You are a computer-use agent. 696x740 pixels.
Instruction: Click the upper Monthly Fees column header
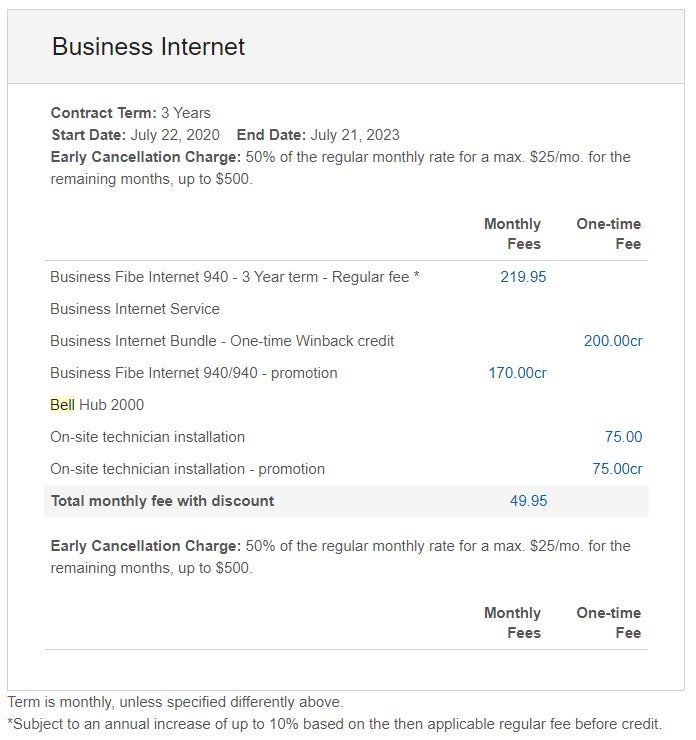(512, 234)
